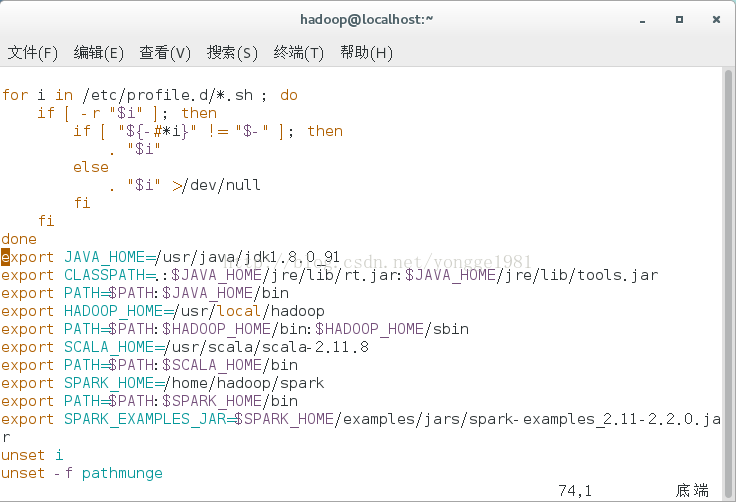Screen dimensions: 736x502
Task: Open the 查看(V) menu
Action: coord(165,53)
